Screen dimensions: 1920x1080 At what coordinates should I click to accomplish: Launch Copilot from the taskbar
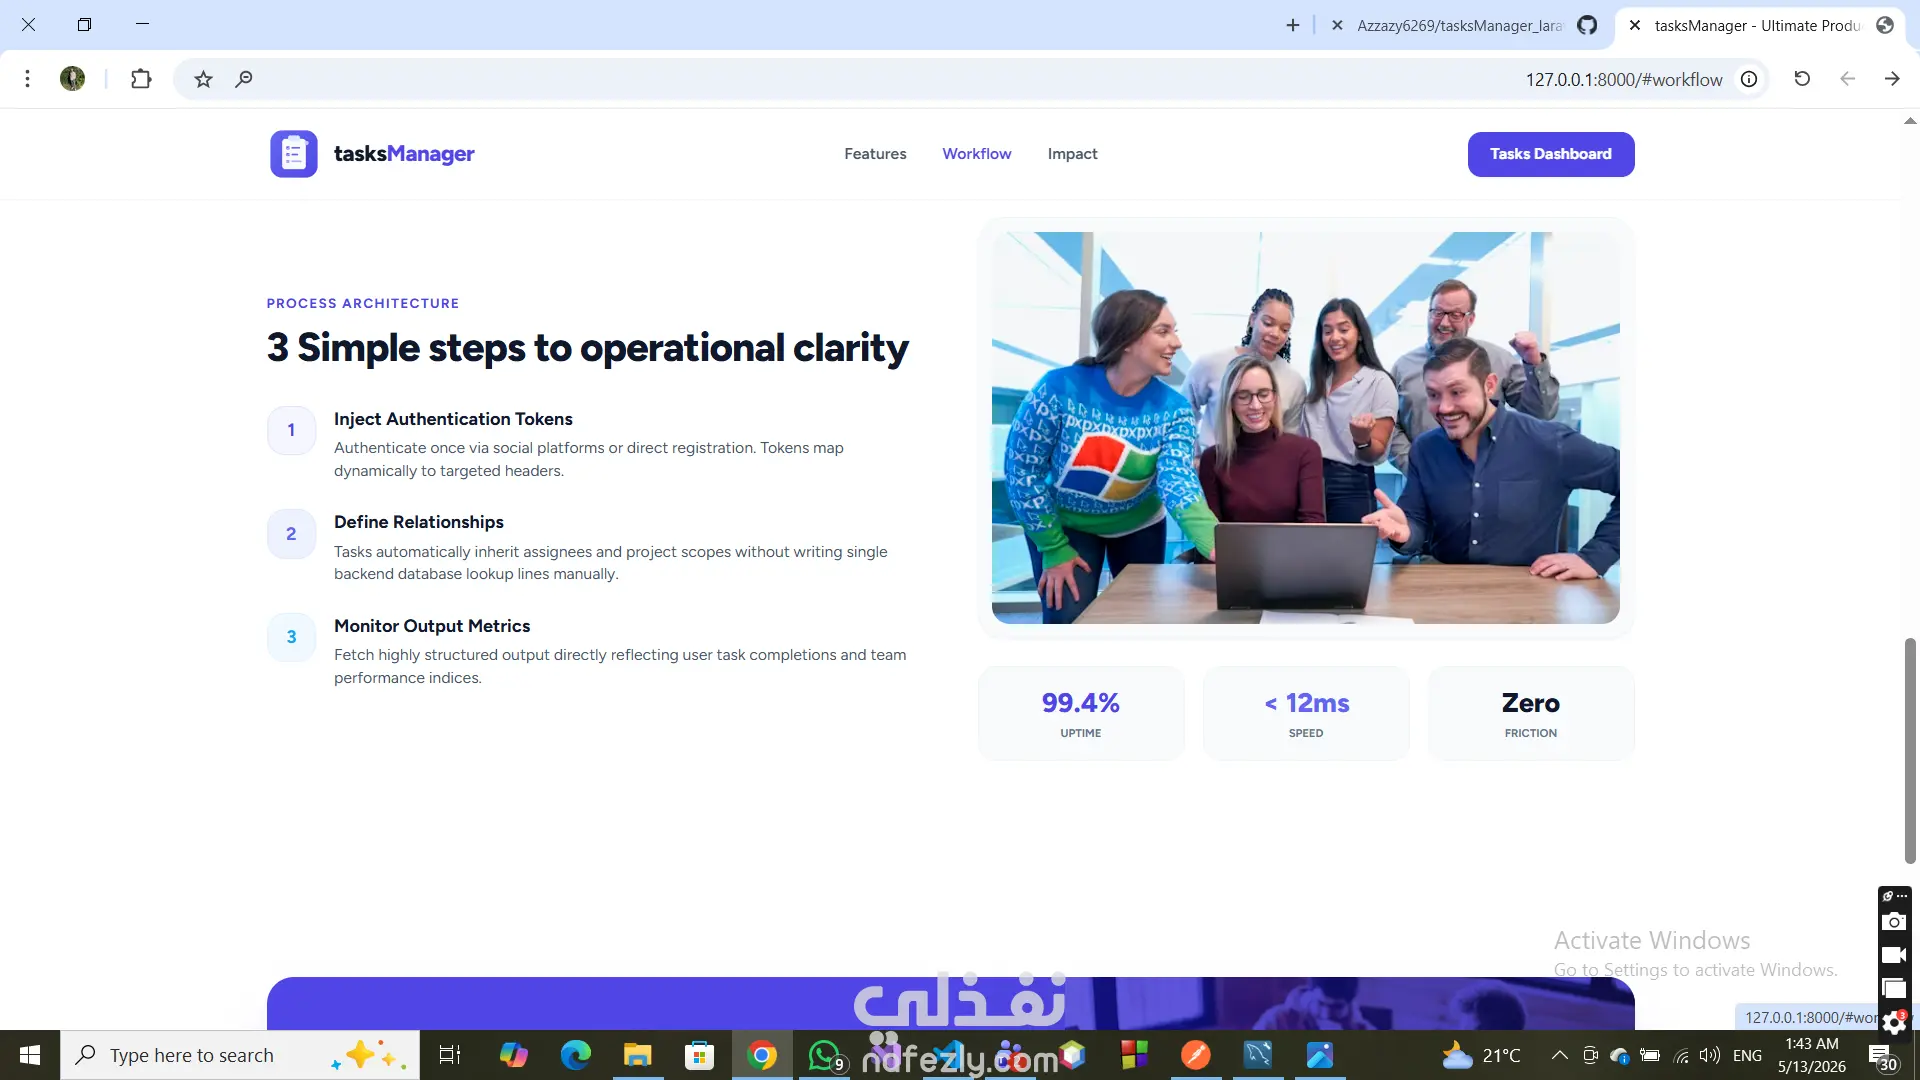click(x=513, y=1055)
